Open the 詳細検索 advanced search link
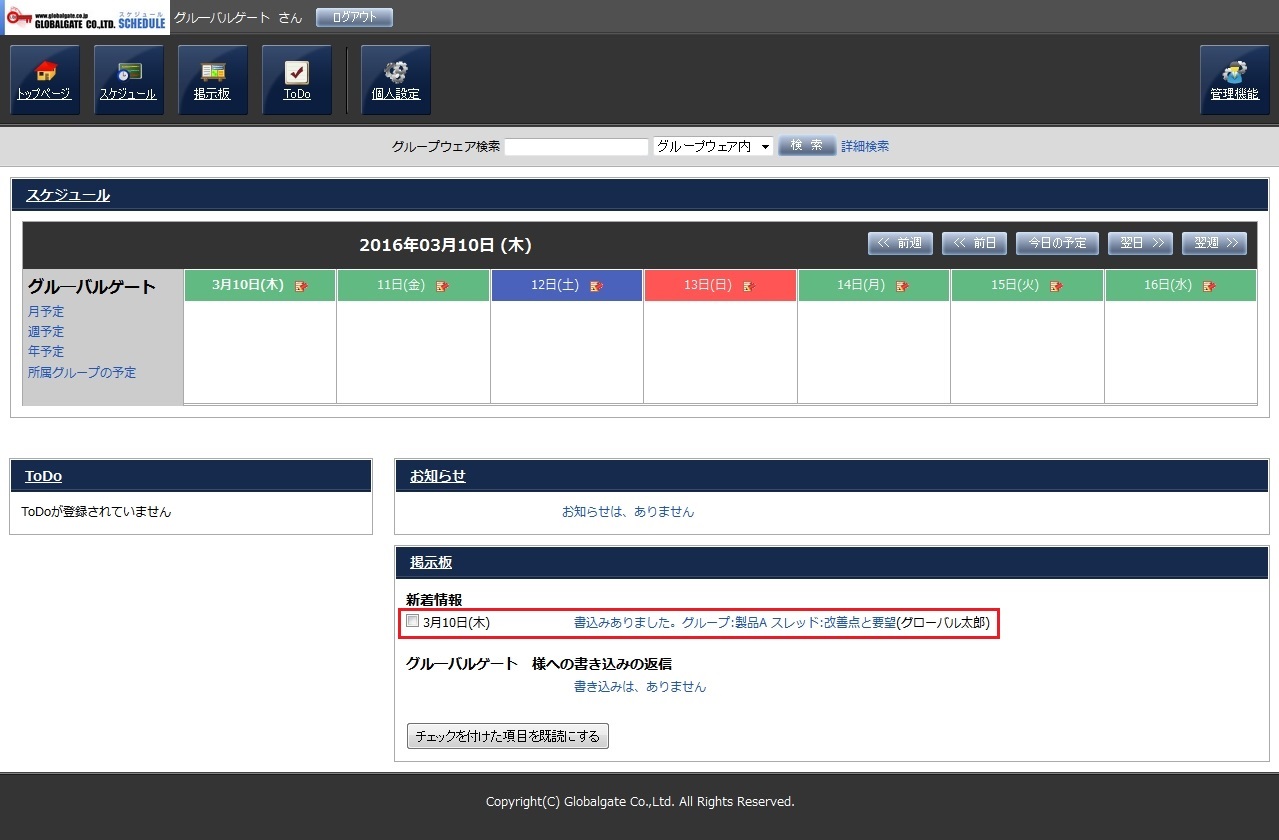The image size is (1279, 840). click(864, 146)
